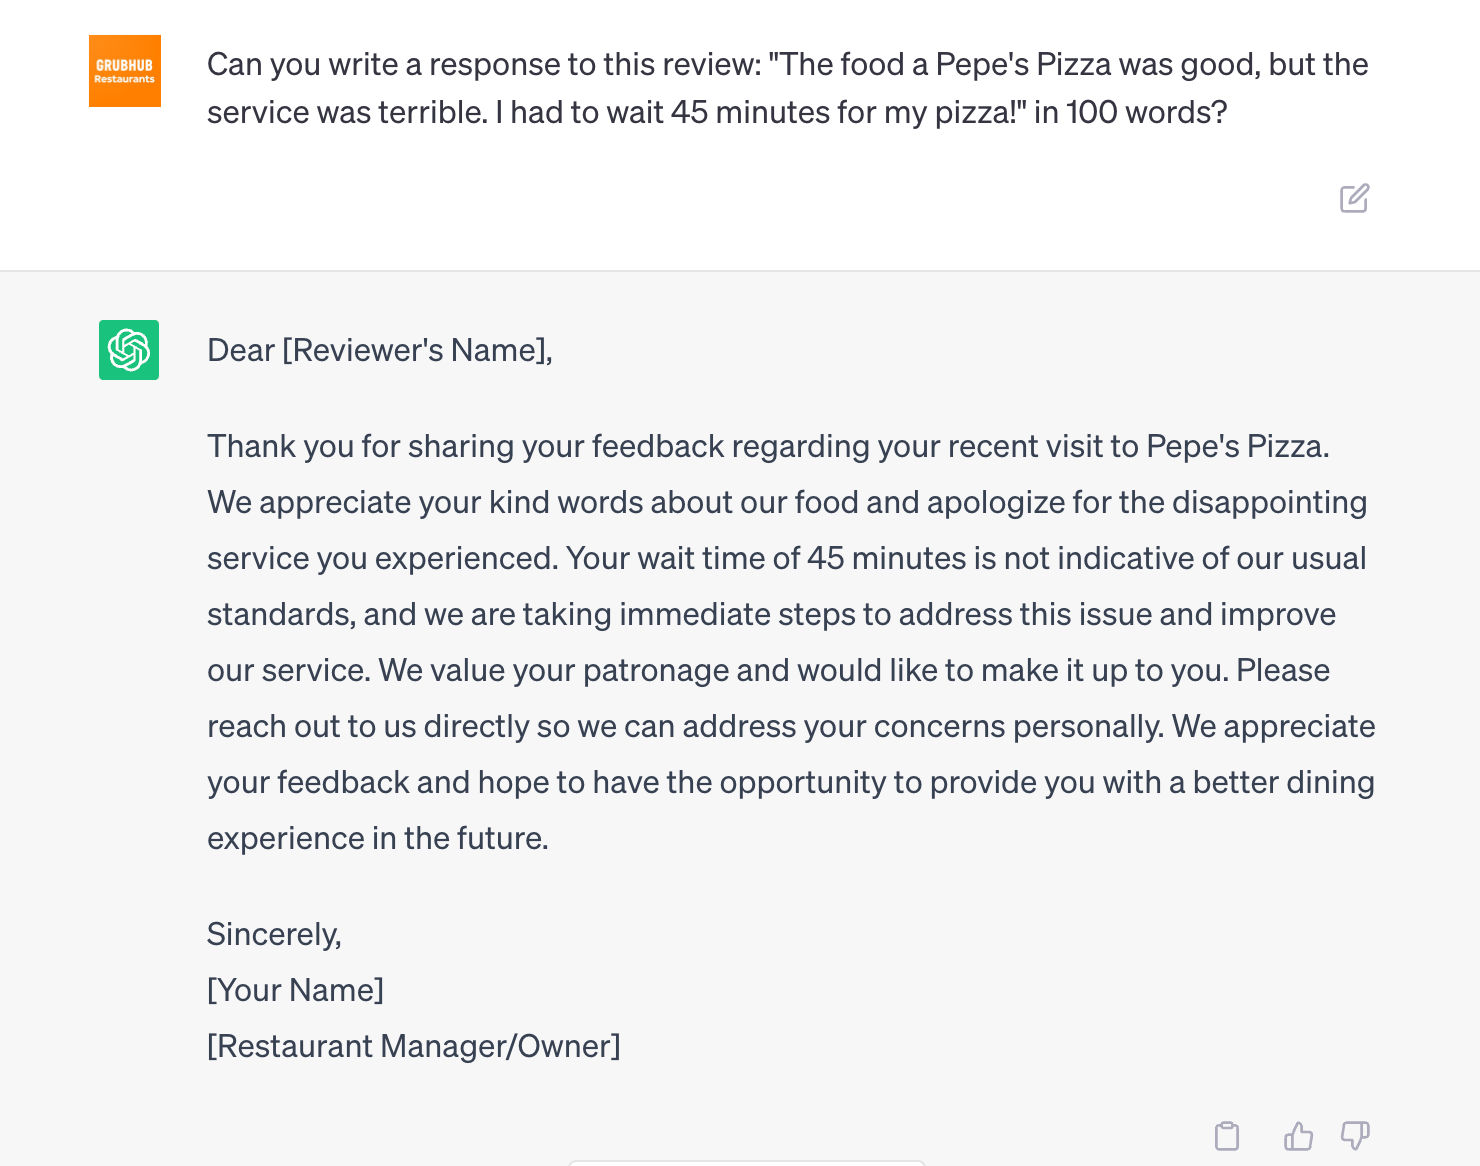
Task: Copy the response with the clipboard icon
Action: [x=1227, y=1136]
